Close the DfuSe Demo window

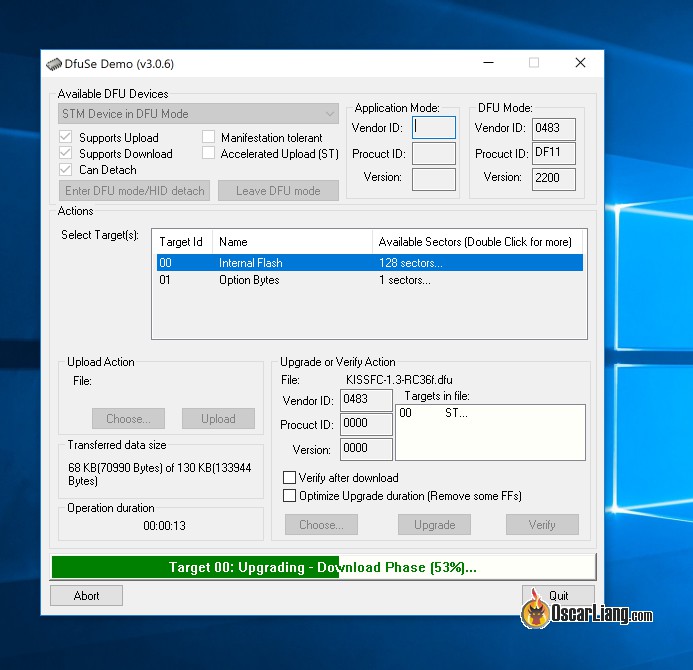(580, 63)
